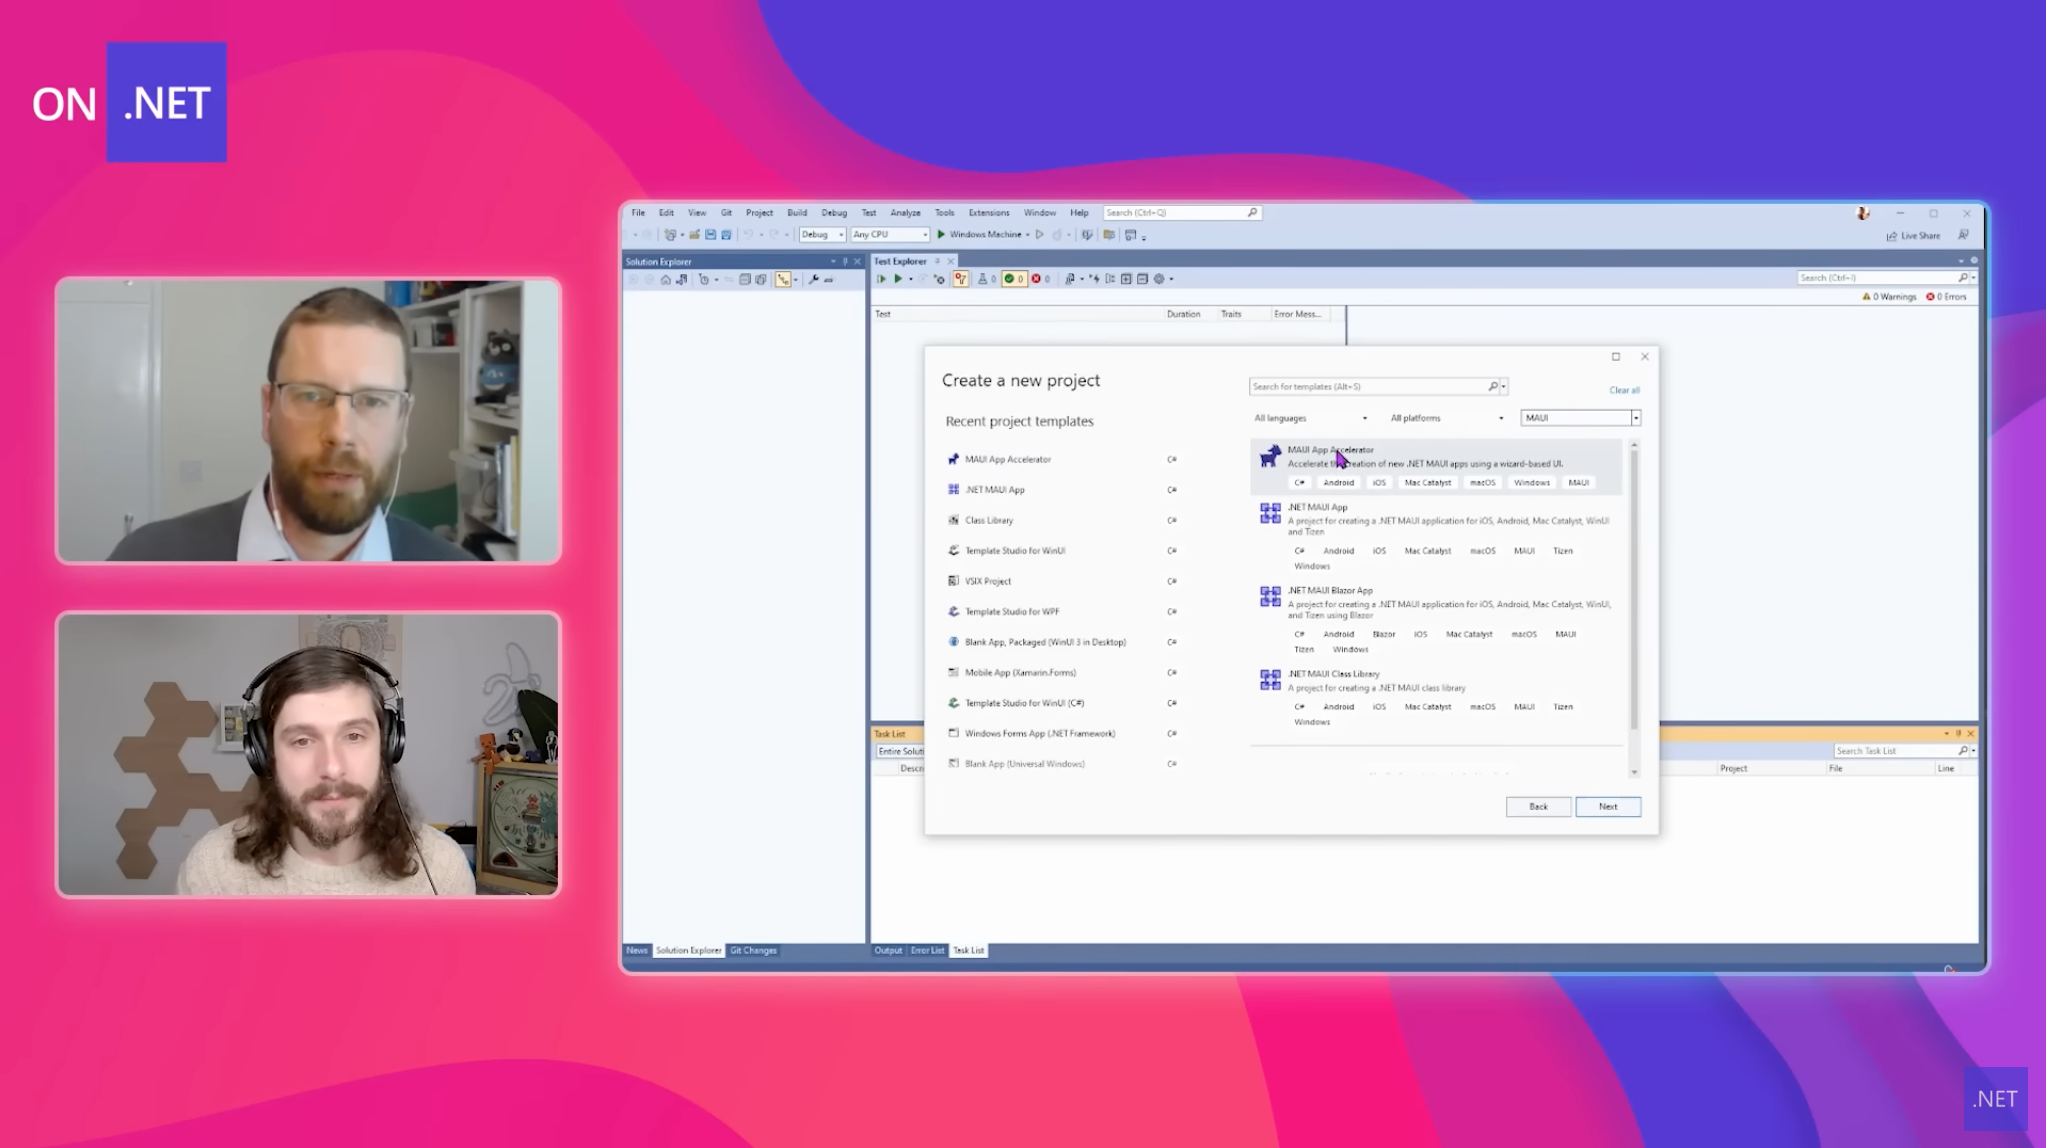
Task: Toggle Android platform tag filter
Action: [x=1338, y=482]
